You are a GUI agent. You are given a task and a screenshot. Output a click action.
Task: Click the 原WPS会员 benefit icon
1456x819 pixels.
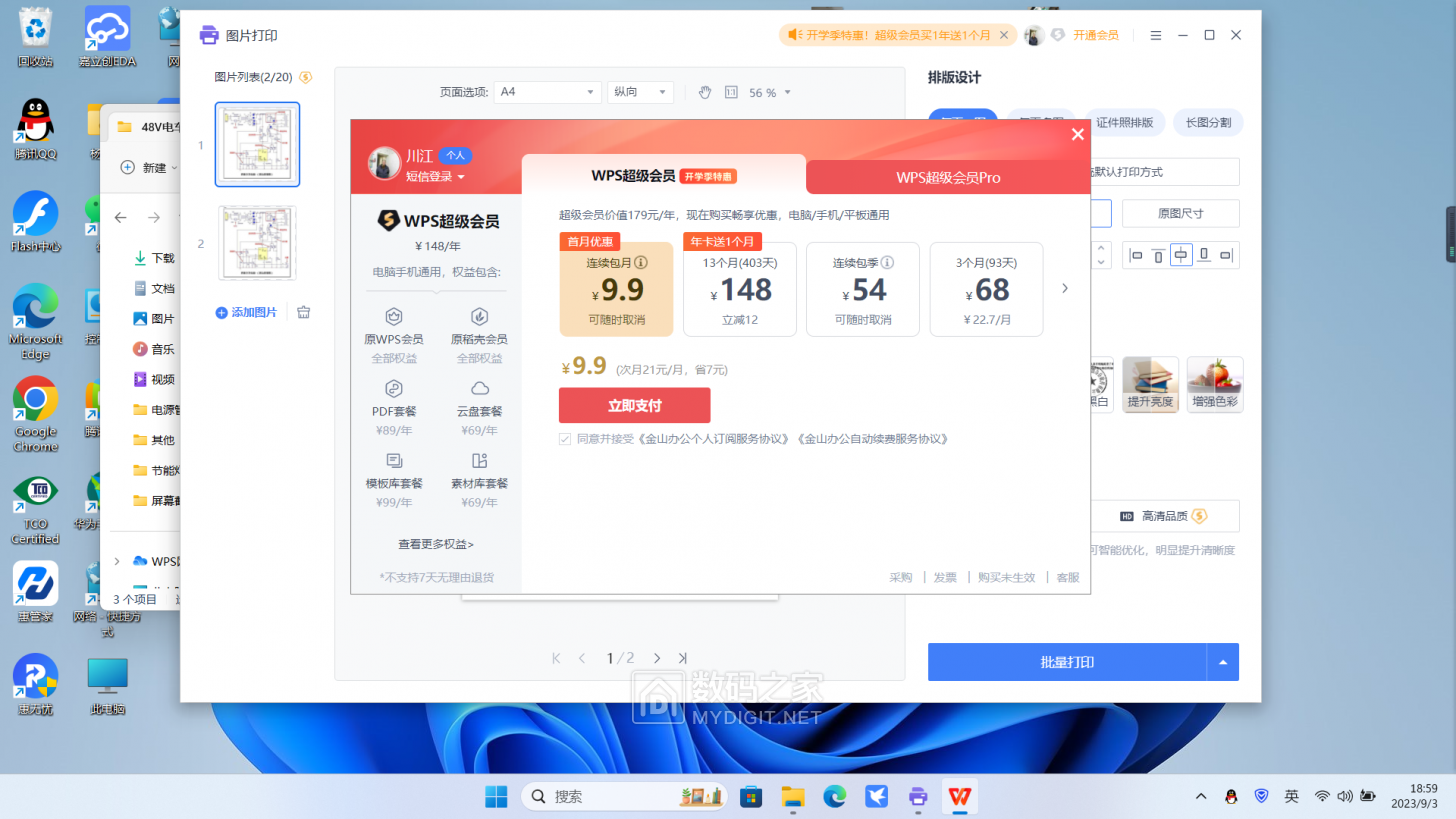pyautogui.click(x=394, y=316)
